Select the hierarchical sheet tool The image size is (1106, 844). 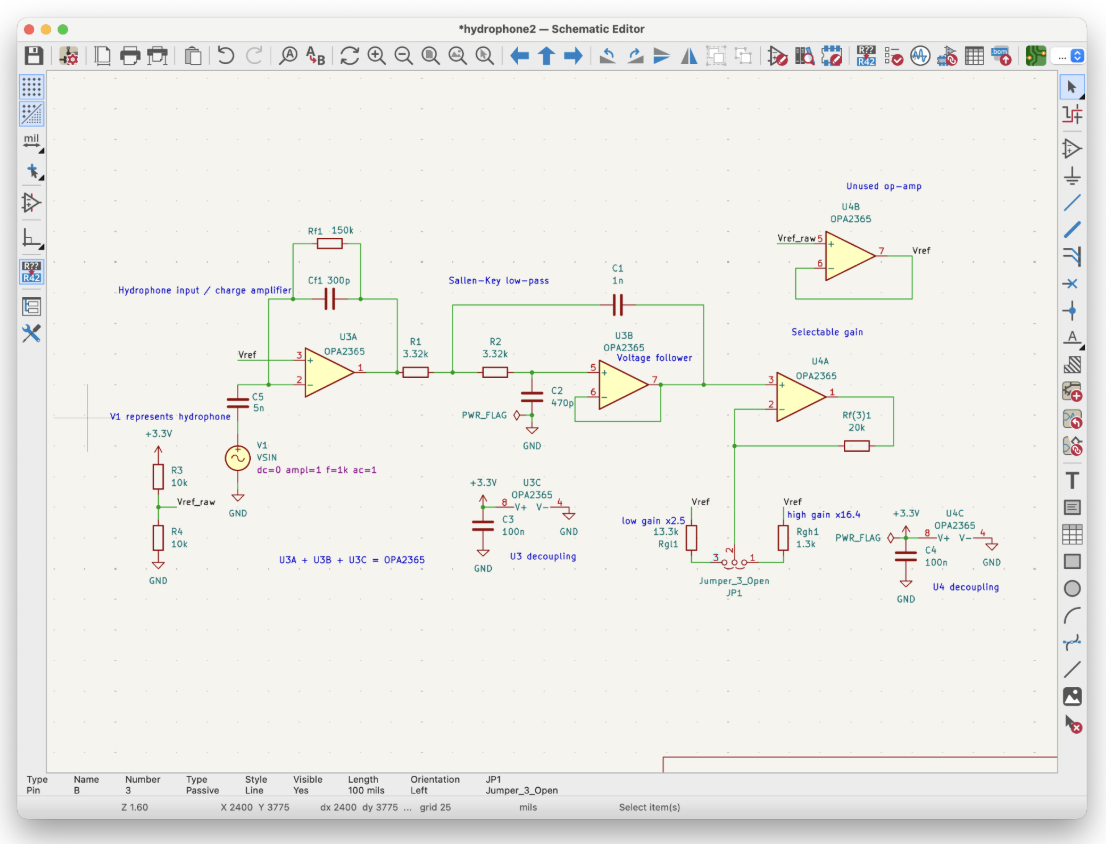coord(1072,391)
